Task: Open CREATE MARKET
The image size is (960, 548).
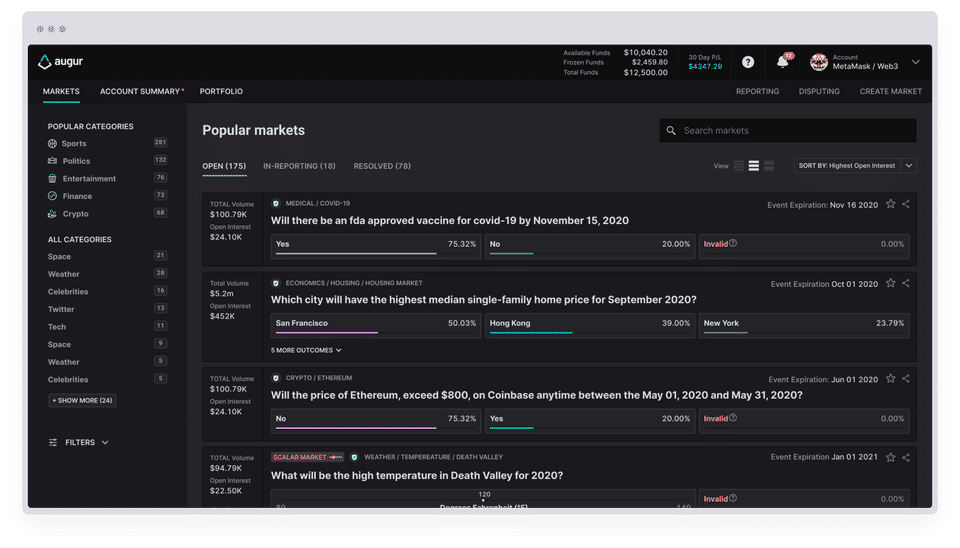Action: point(890,91)
